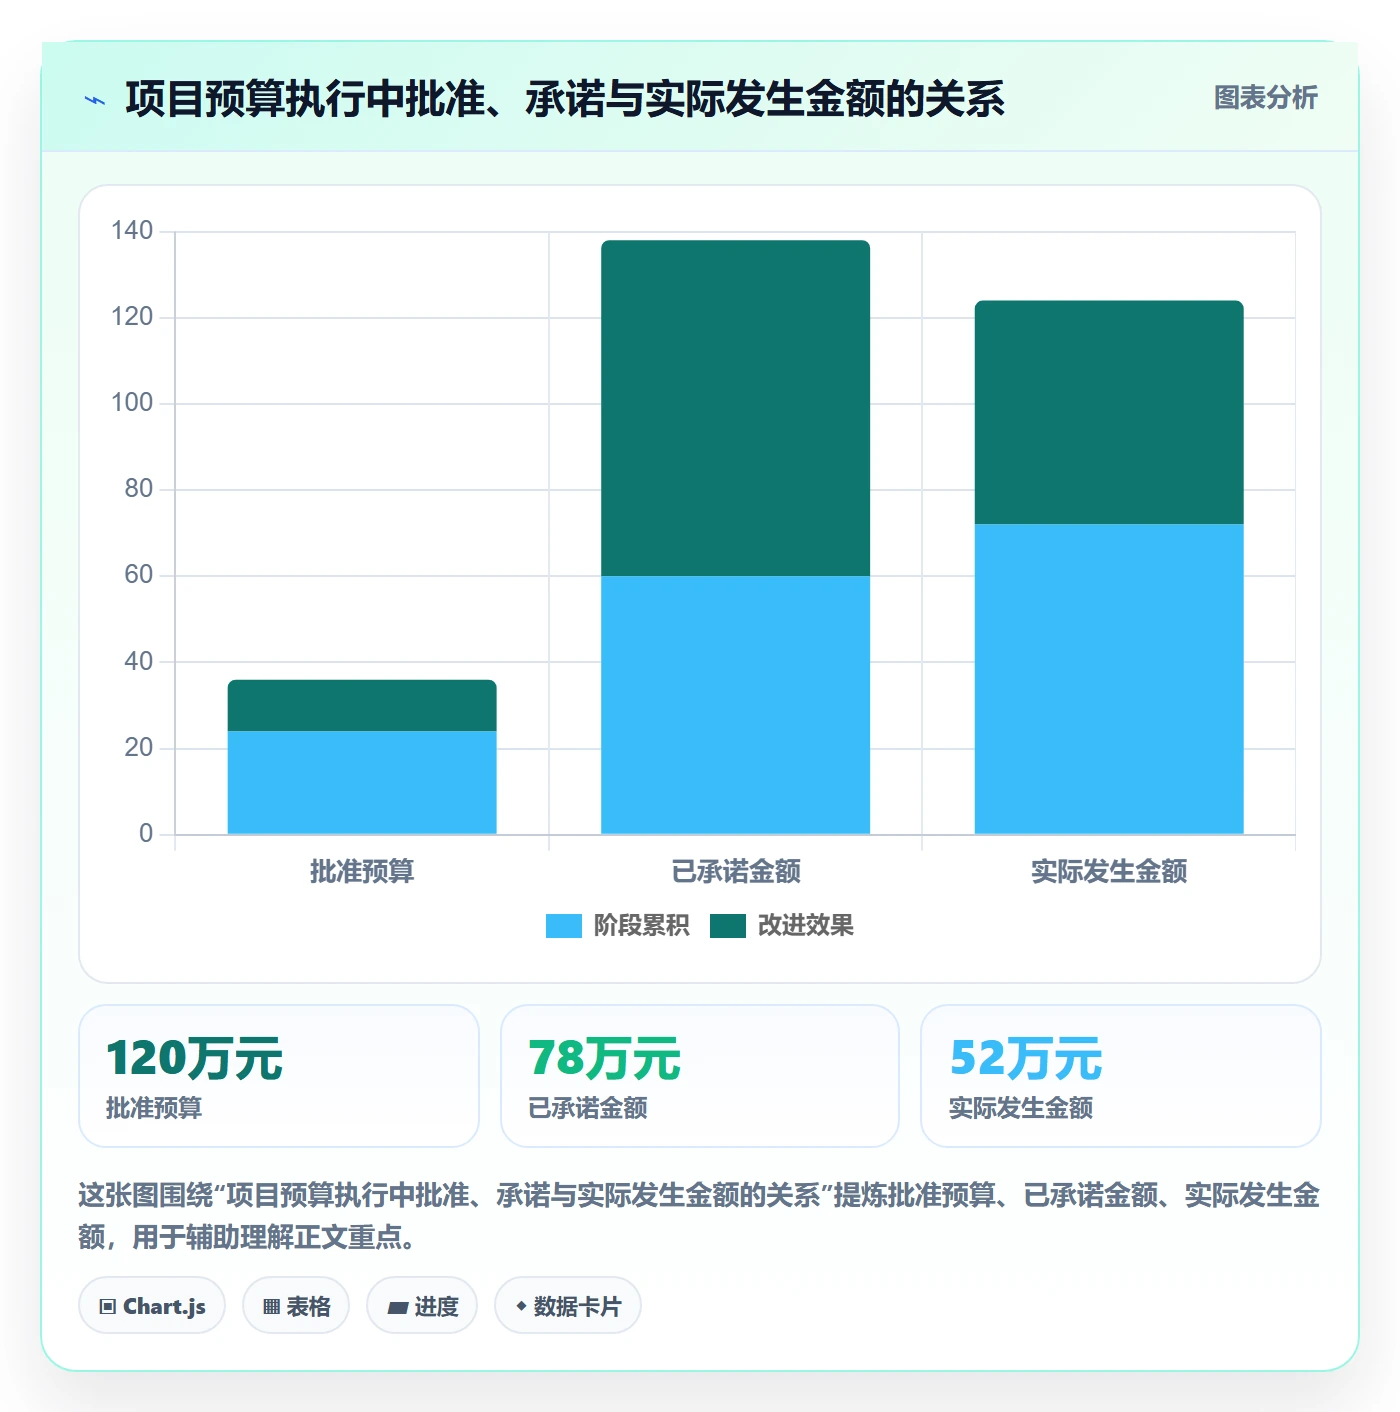Click the diamond icon in 数据卡片 chip
The width and height of the screenshot is (1400, 1412).
(521, 1306)
